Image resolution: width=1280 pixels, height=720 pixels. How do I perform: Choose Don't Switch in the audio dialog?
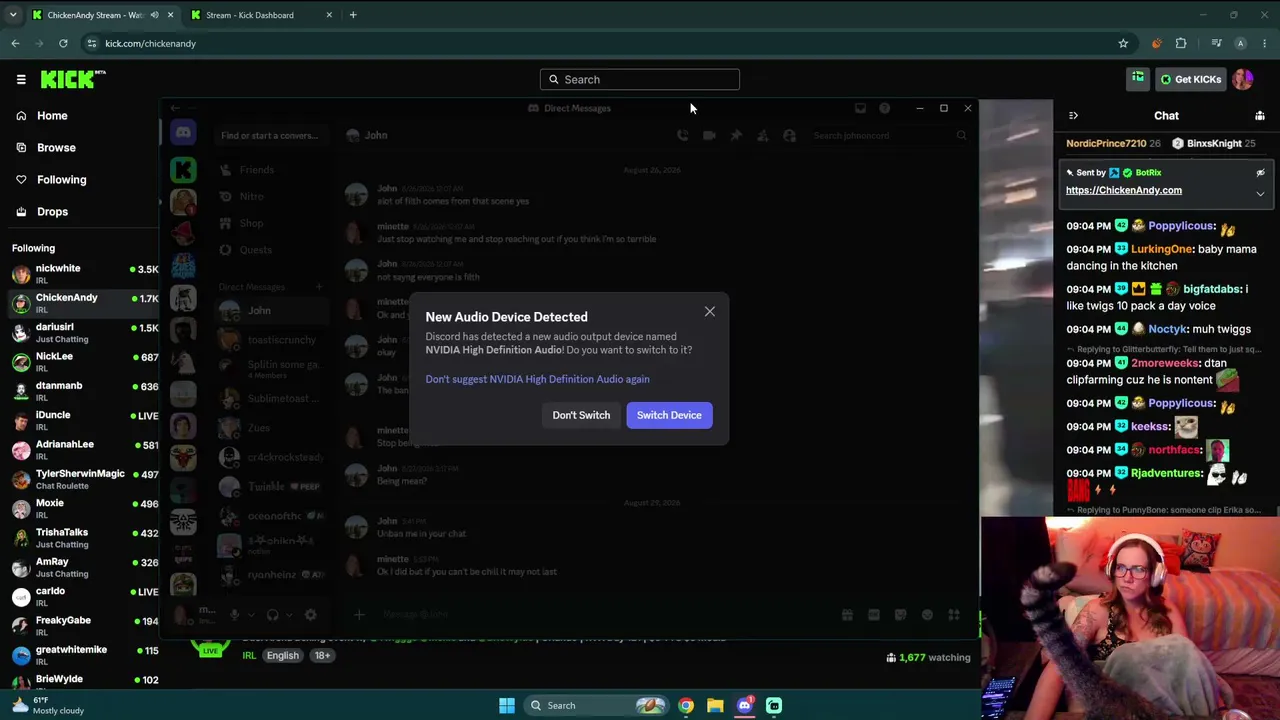click(x=581, y=415)
